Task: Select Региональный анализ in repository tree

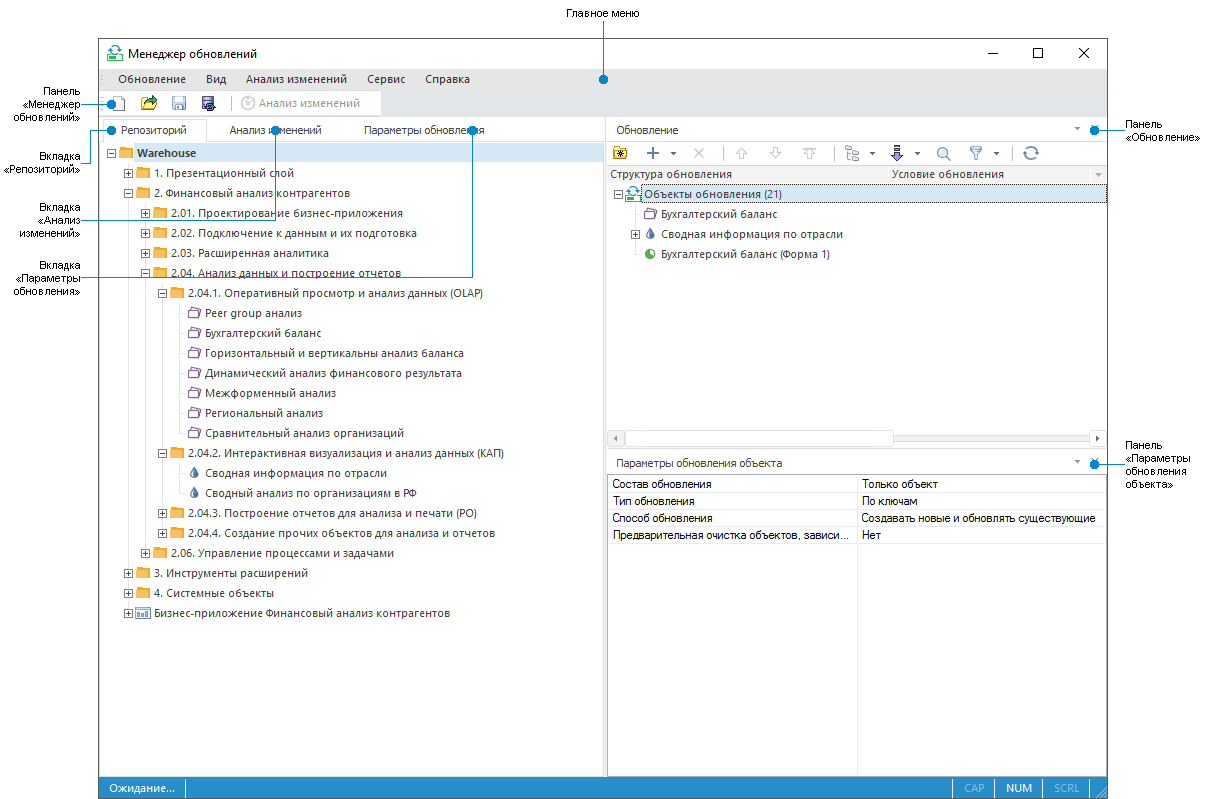Action: 264,413
